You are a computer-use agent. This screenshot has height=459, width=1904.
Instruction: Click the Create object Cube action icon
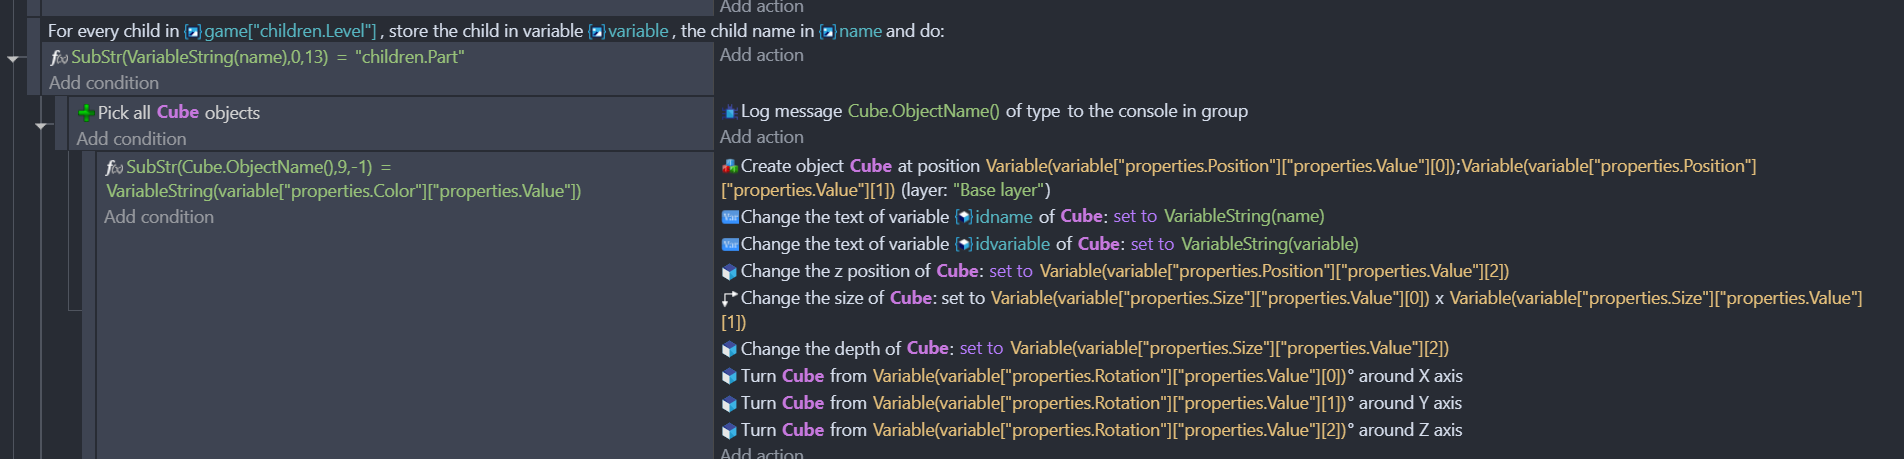[730, 166]
